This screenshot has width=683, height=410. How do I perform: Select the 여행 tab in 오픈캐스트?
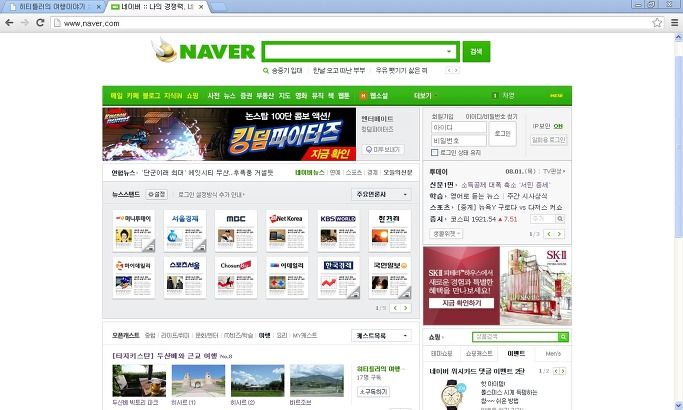coord(264,335)
